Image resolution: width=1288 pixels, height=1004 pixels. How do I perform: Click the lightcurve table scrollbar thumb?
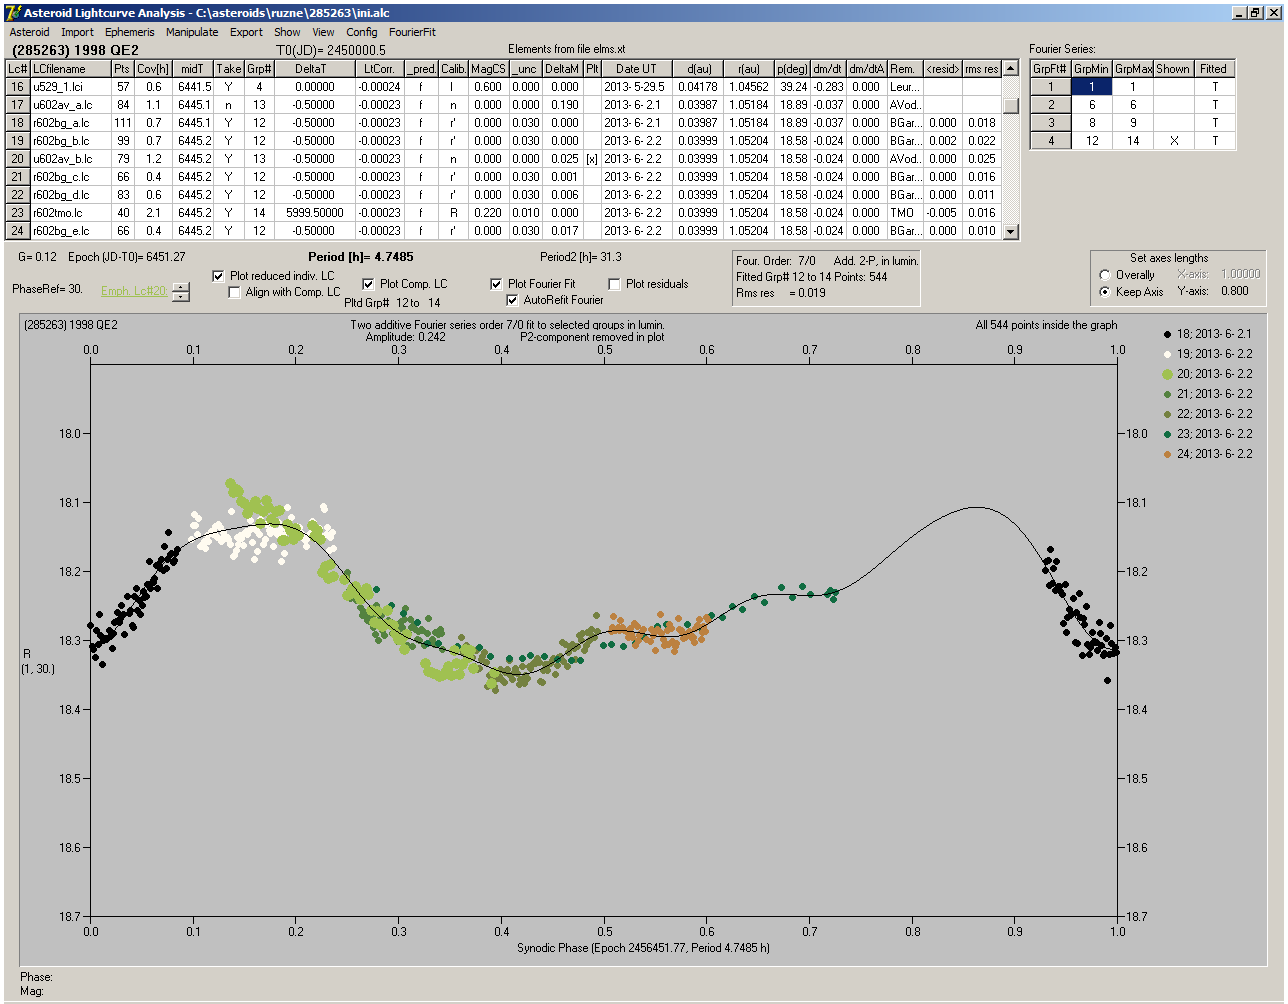click(x=1011, y=105)
